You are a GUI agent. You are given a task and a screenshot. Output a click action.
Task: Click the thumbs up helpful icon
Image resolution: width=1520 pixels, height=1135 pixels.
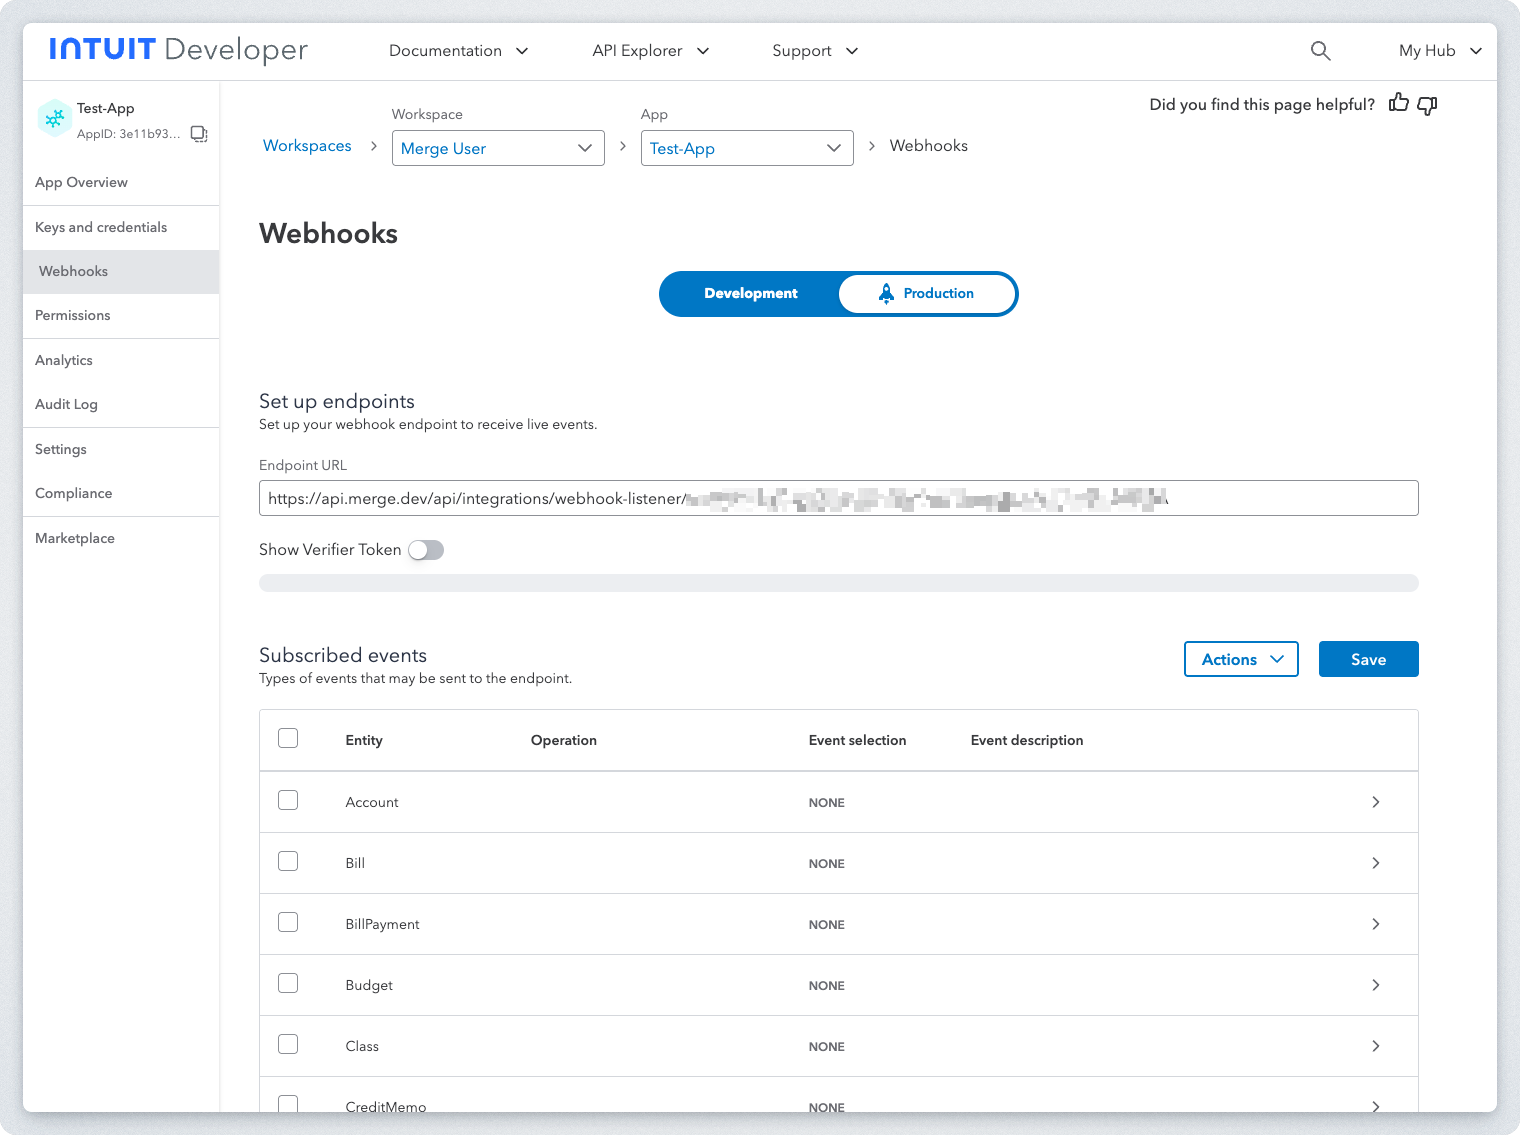tap(1398, 103)
